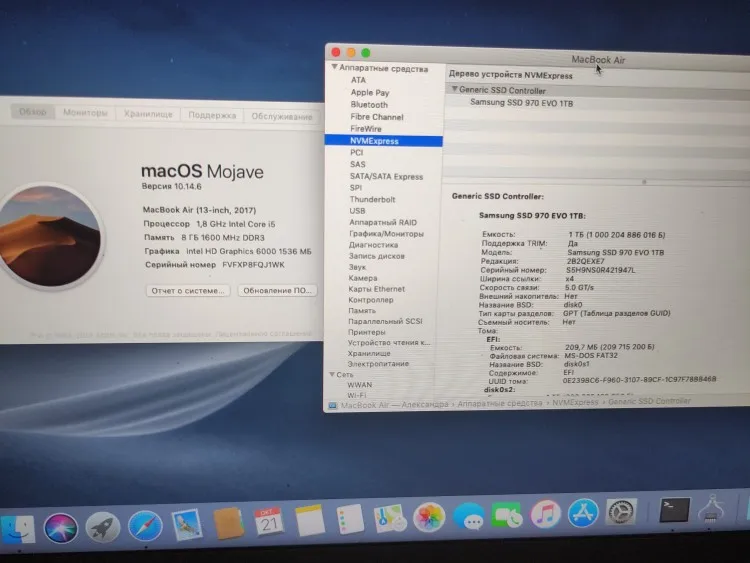The height and width of the screenshot is (563, 750).
Task: Select Fibre Channel in sidebar
Action: 376,117
